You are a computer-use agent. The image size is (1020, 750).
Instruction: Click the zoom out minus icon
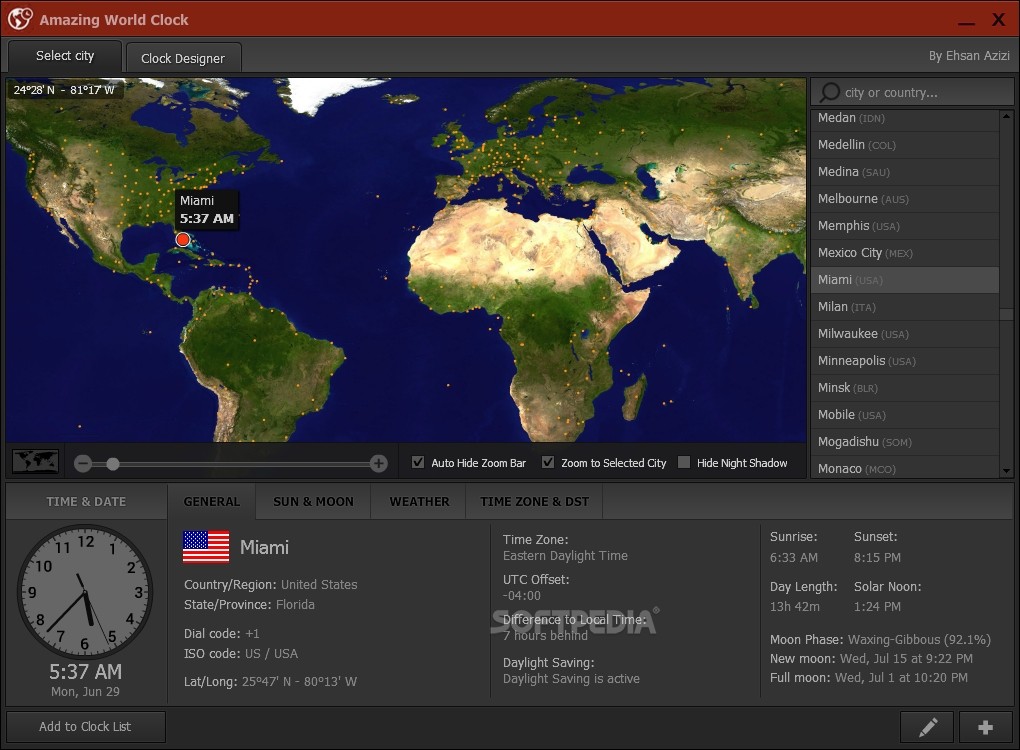pyautogui.click(x=83, y=463)
